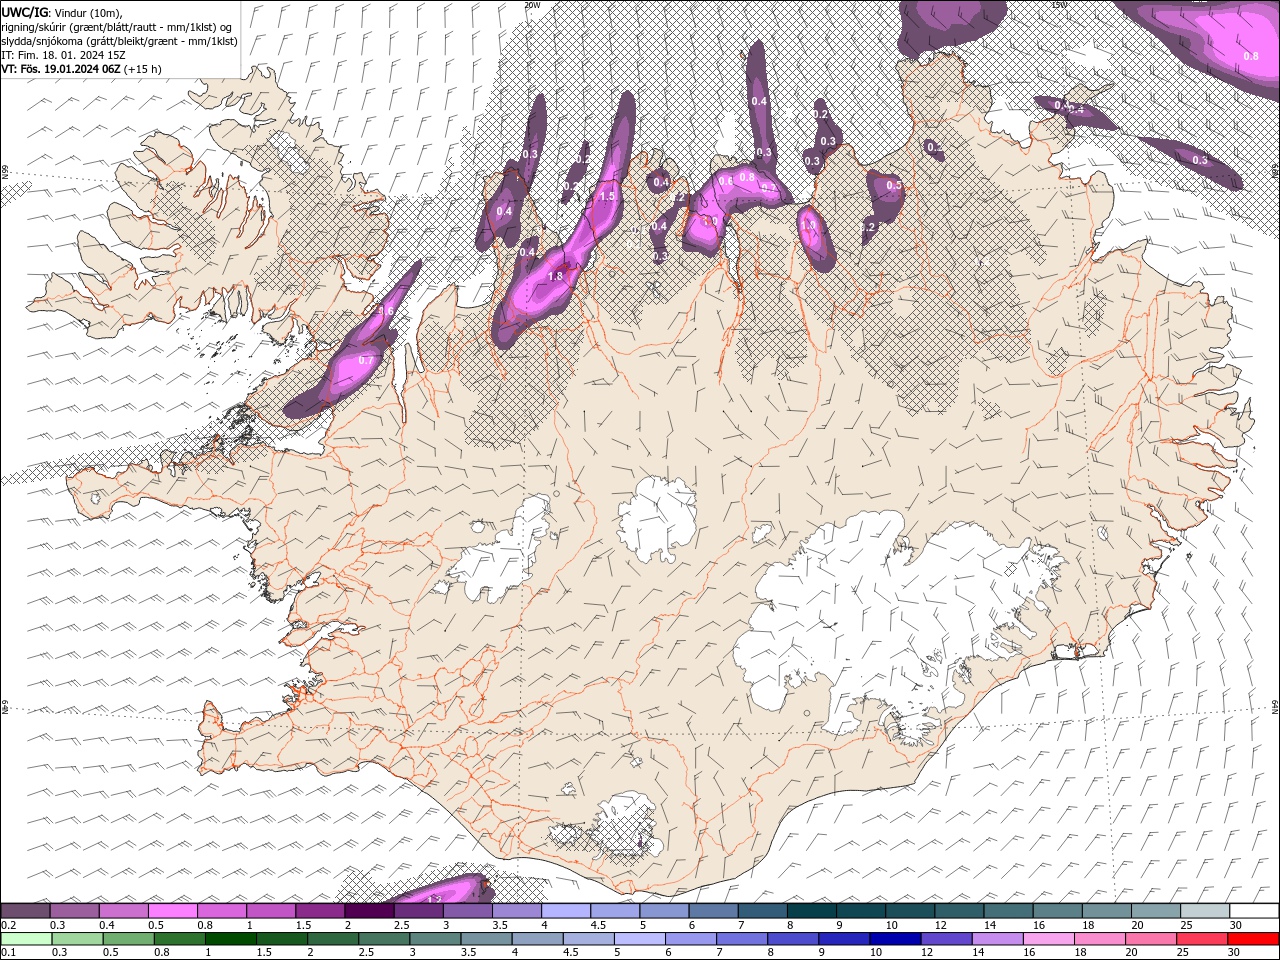The width and height of the screenshot is (1280, 960).
Task: Select the red 30 swatch in the rain scale
Action: click(1252, 939)
